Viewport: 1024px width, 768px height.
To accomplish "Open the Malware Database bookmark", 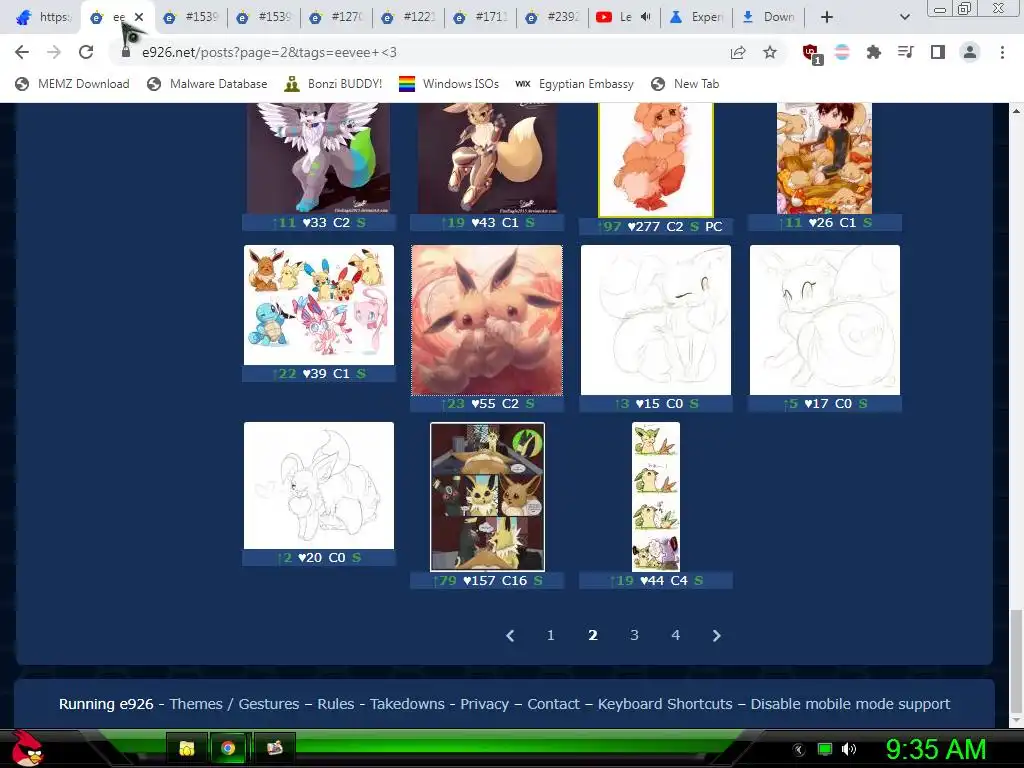I will click(x=207, y=84).
